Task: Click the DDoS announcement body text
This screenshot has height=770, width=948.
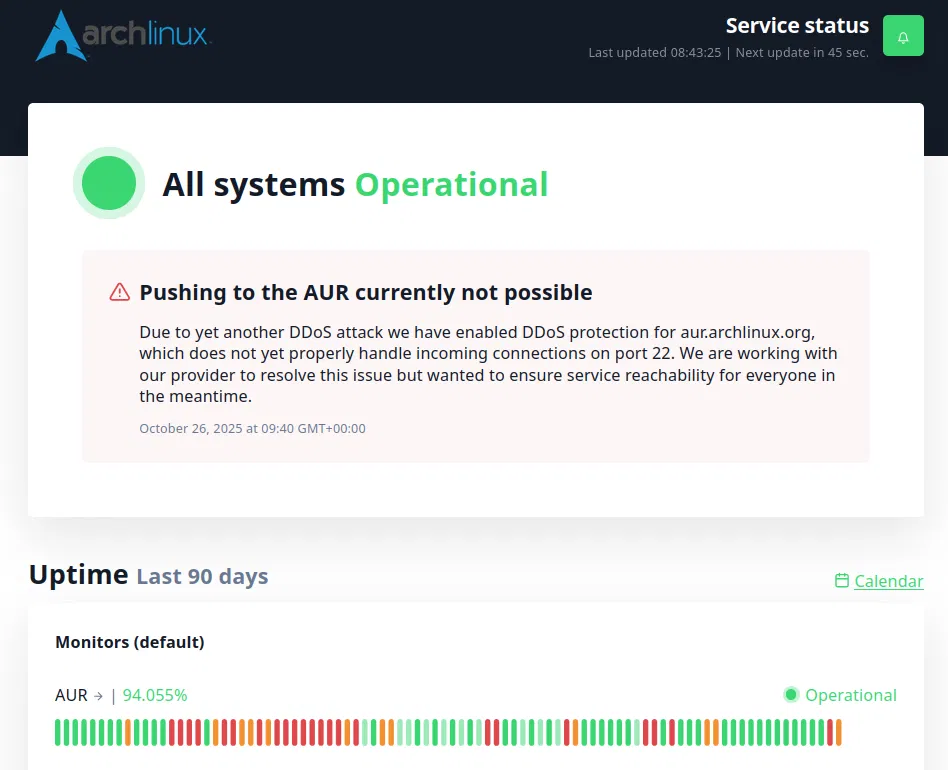Action: 489,364
